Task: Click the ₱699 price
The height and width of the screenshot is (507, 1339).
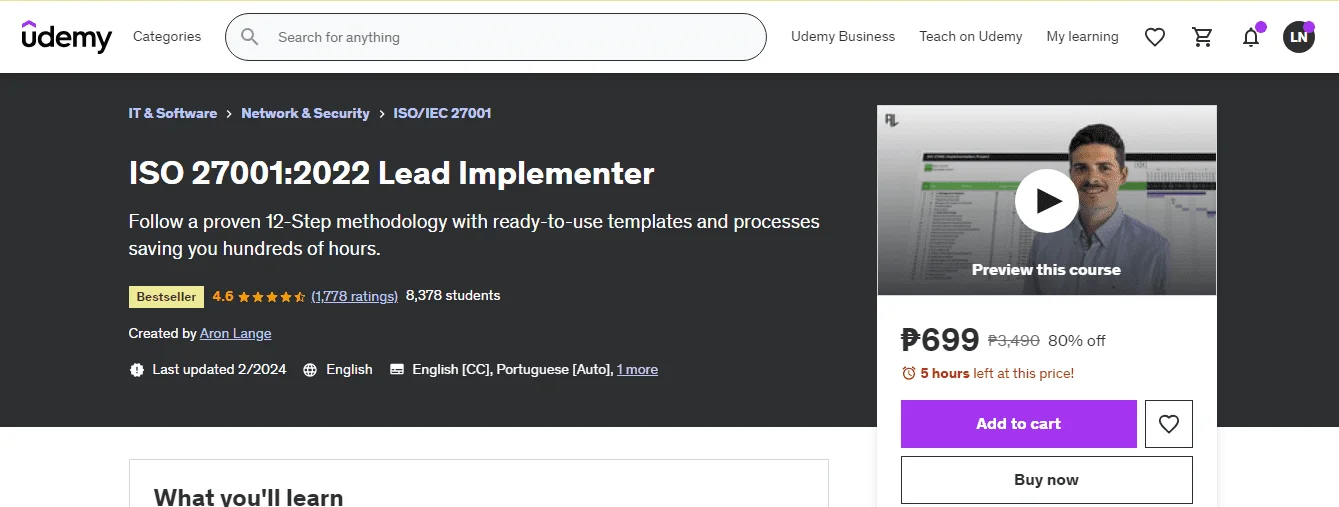Action: pyautogui.click(x=940, y=340)
